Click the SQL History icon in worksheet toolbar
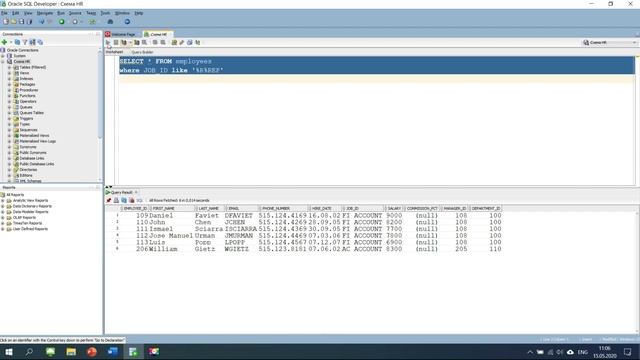 190,42
